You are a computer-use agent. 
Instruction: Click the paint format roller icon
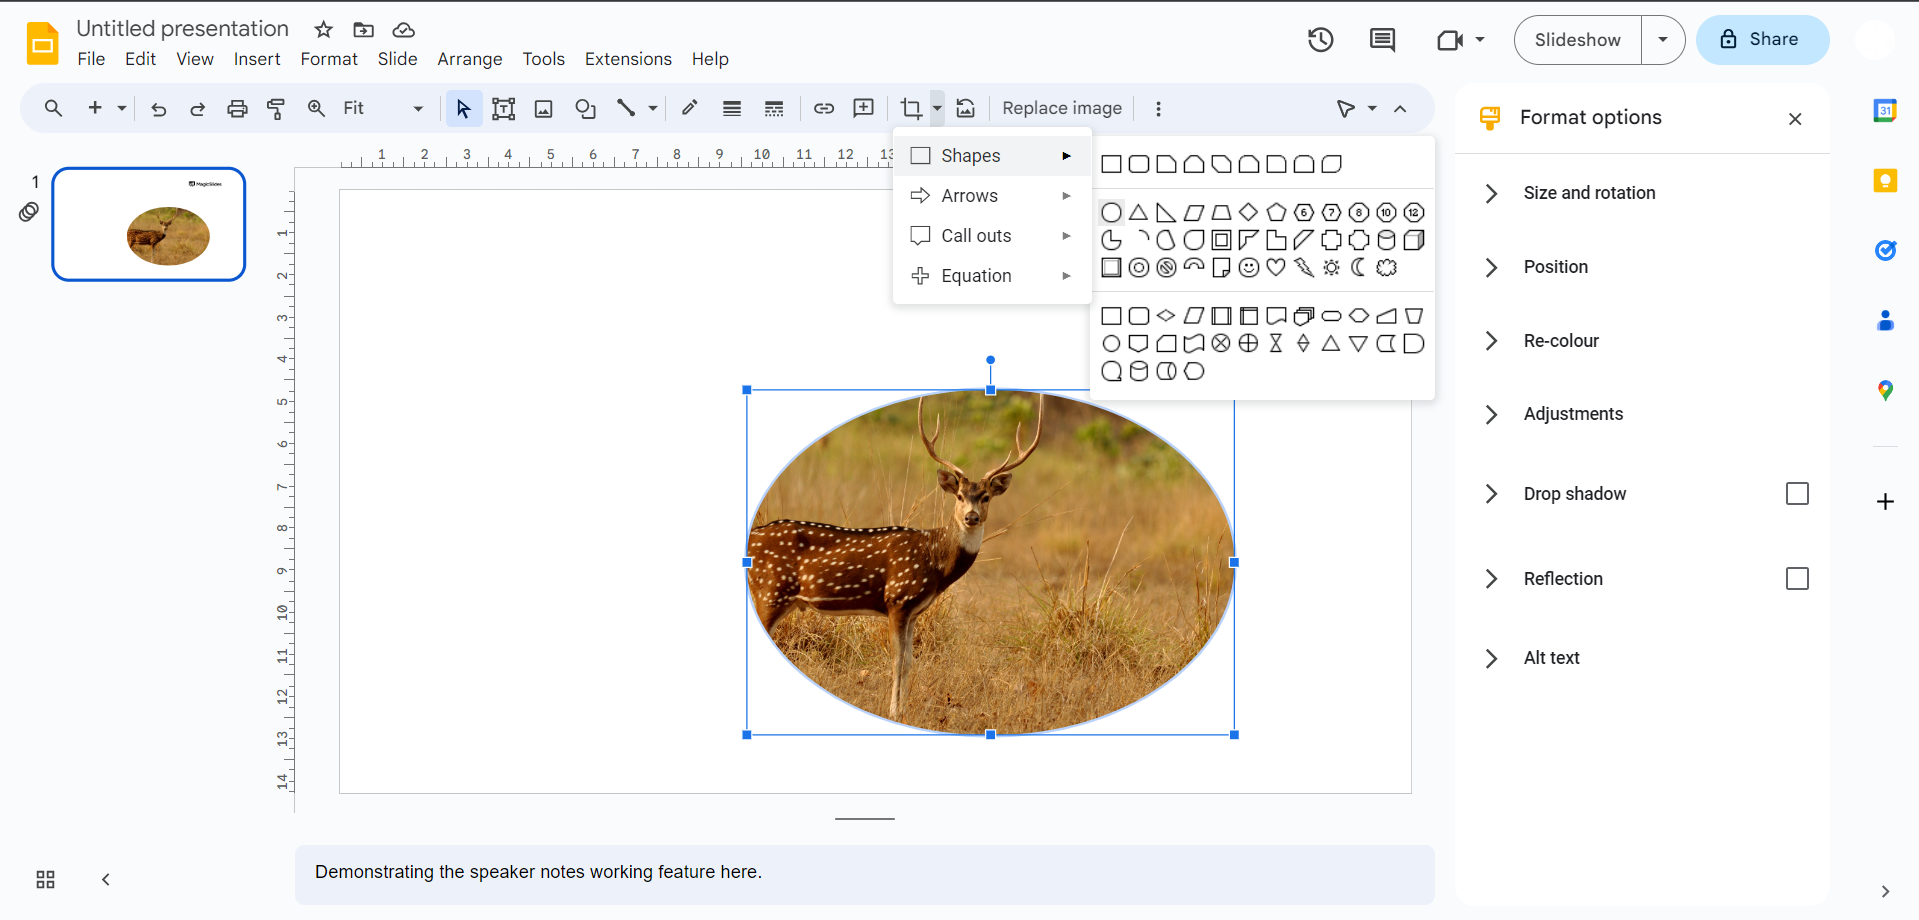[276, 109]
